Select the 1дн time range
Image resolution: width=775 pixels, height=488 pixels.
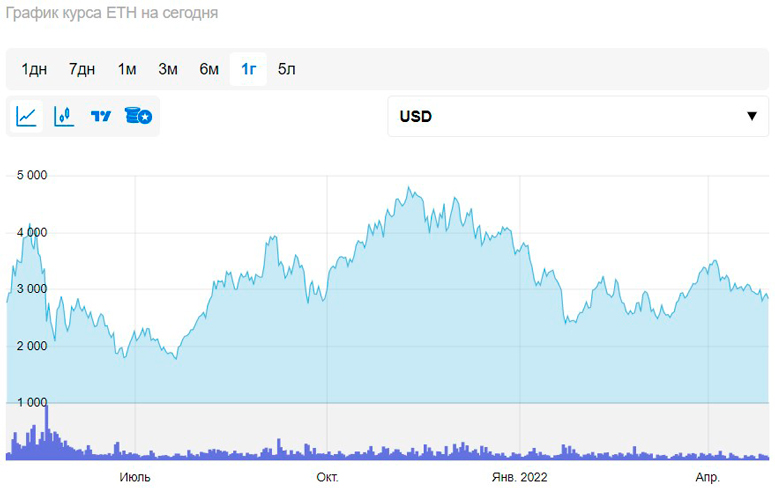tap(34, 69)
